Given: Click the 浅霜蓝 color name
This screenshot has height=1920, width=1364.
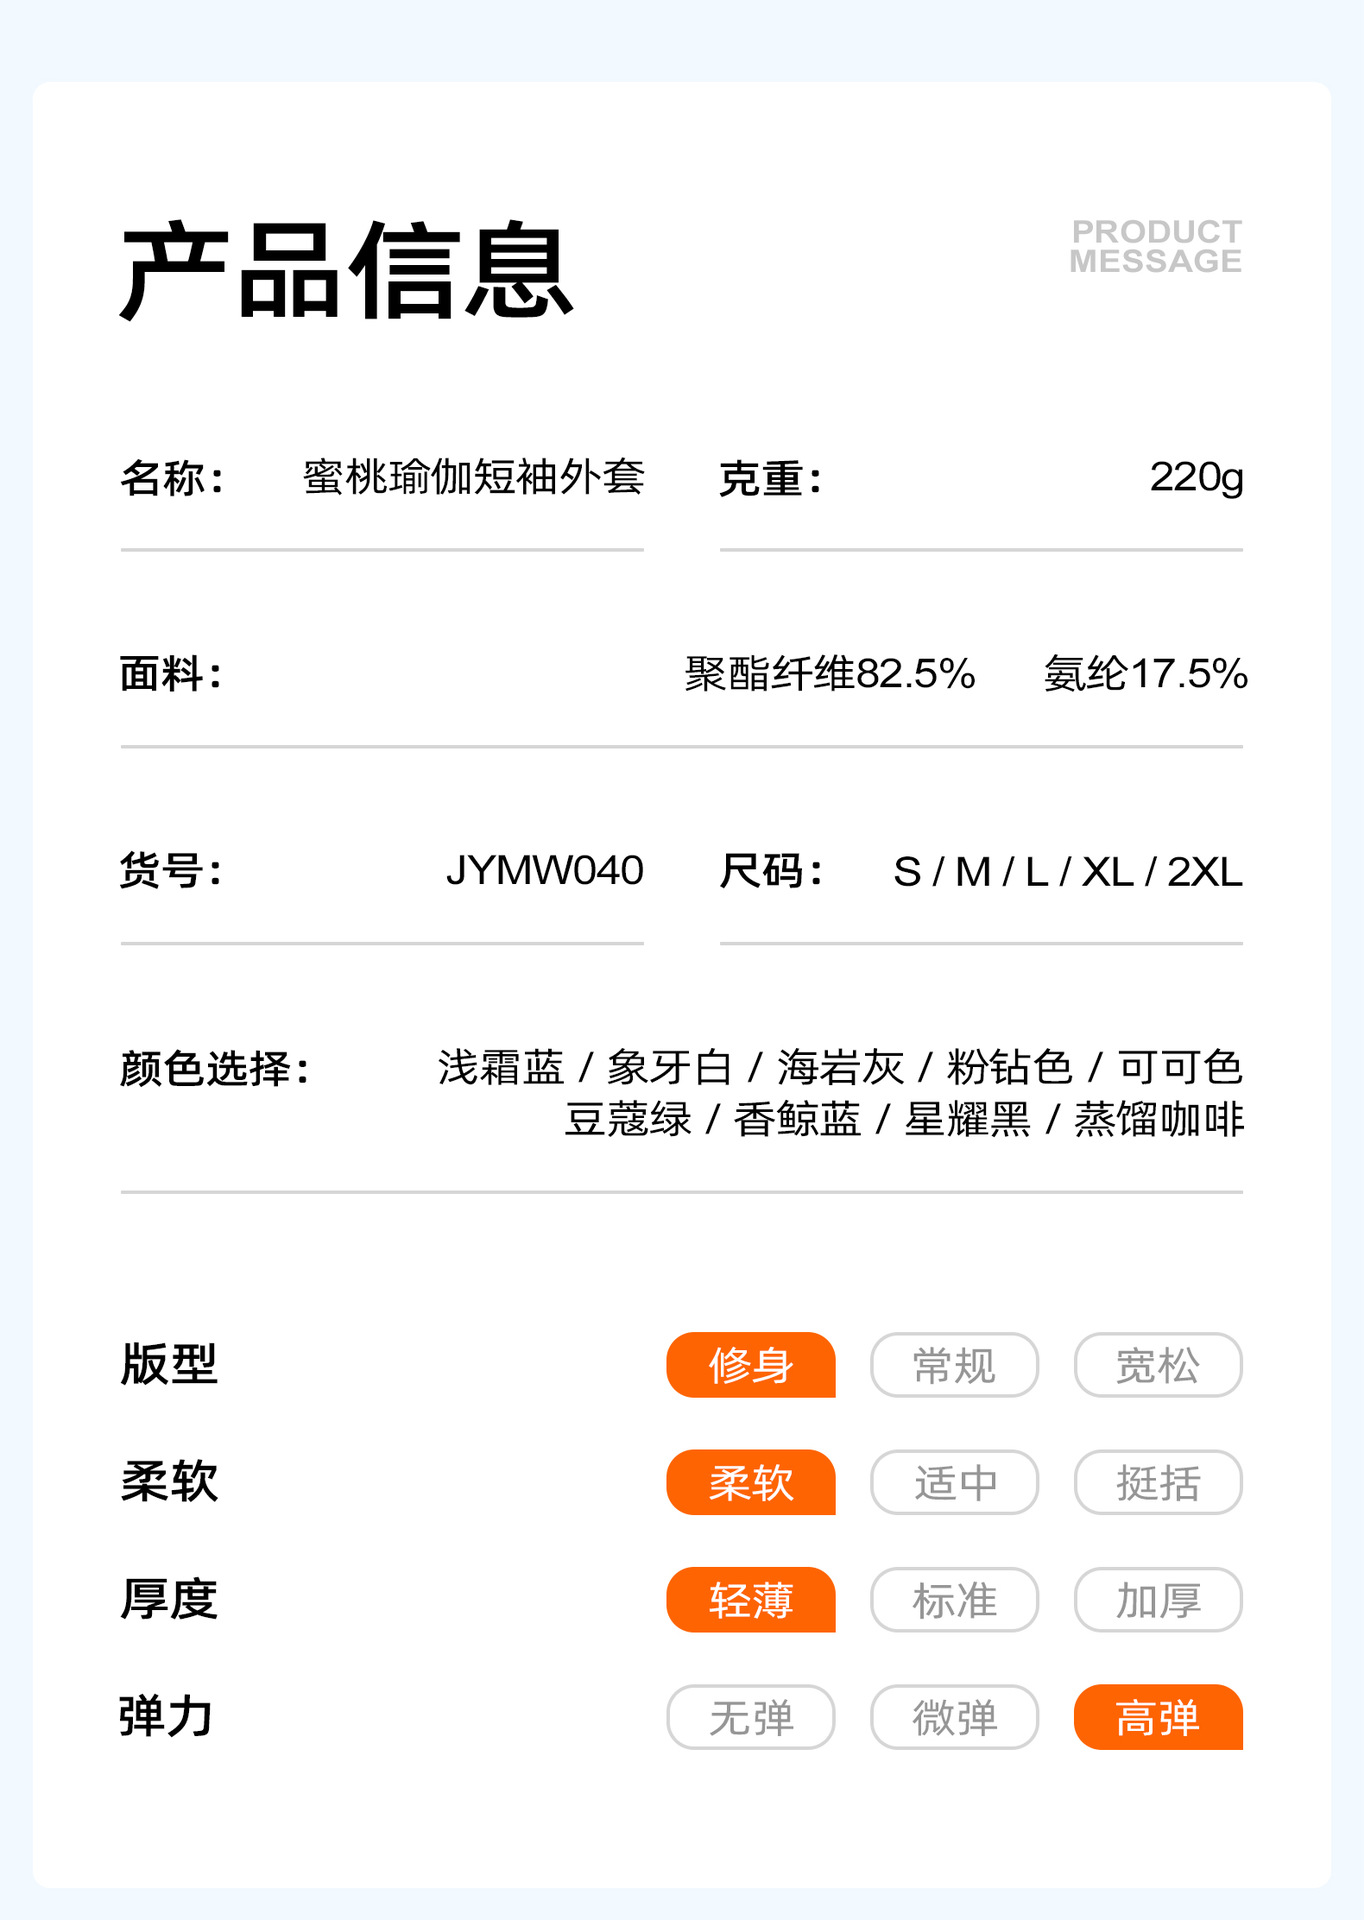Looking at the screenshot, I should pyautogui.click(x=501, y=1068).
